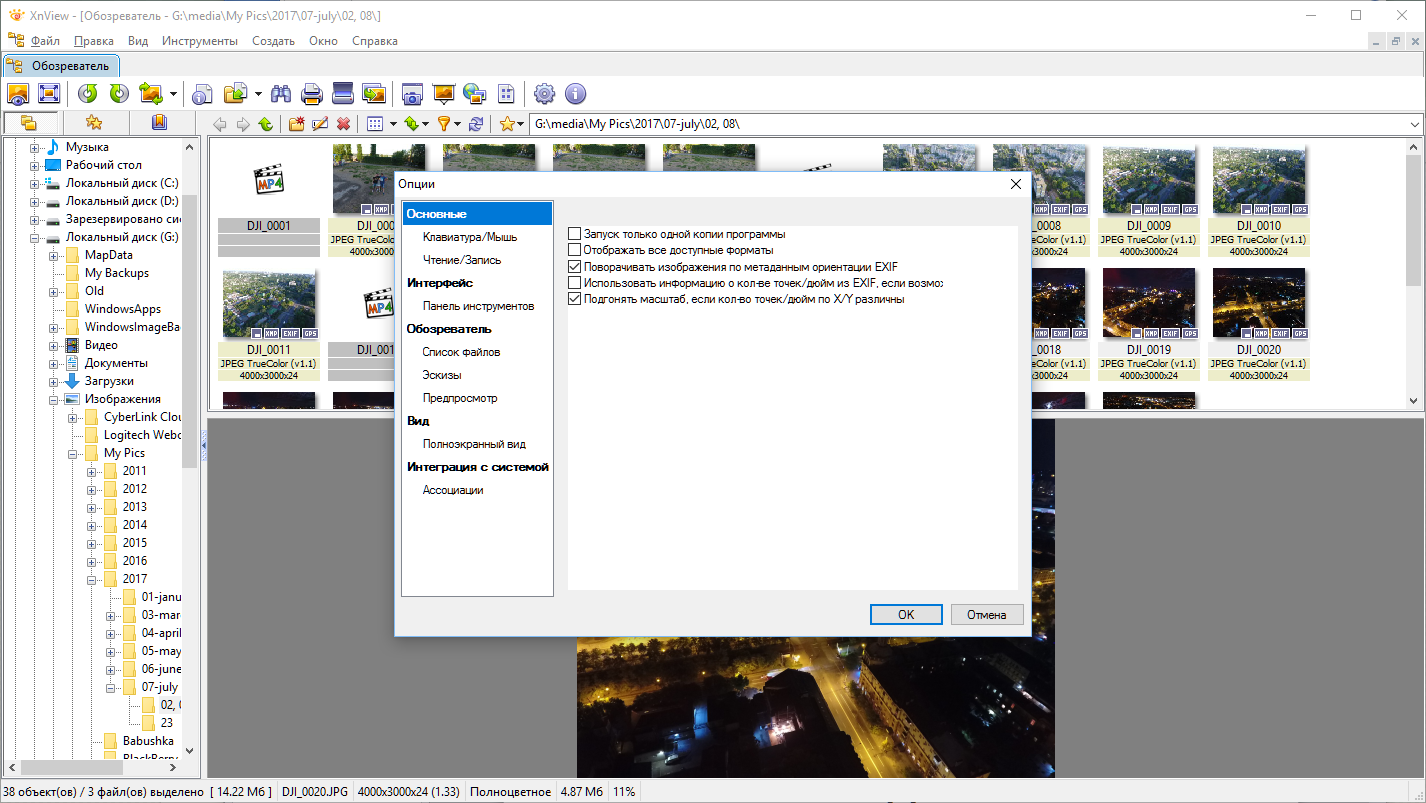
Task: Click the About info icon in toolbar
Action: click(x=575, y=94)
